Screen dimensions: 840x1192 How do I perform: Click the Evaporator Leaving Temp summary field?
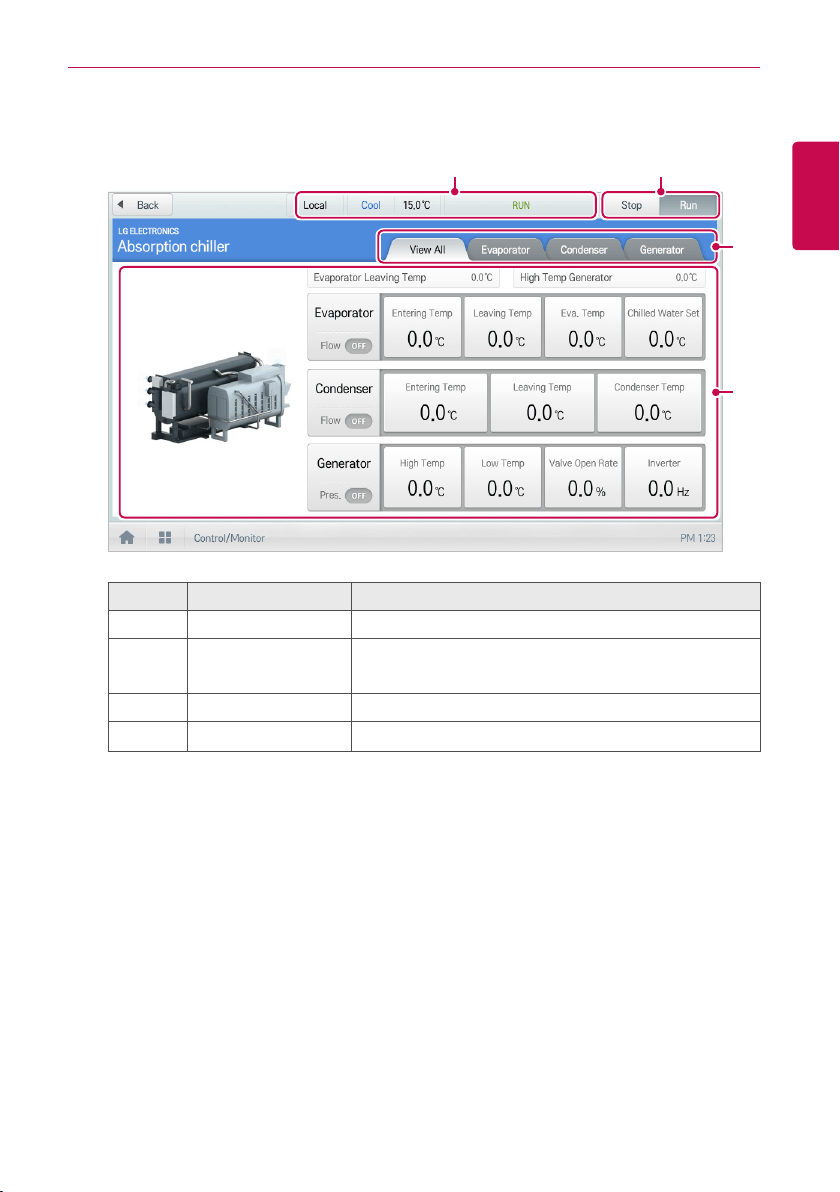(403, 277)
